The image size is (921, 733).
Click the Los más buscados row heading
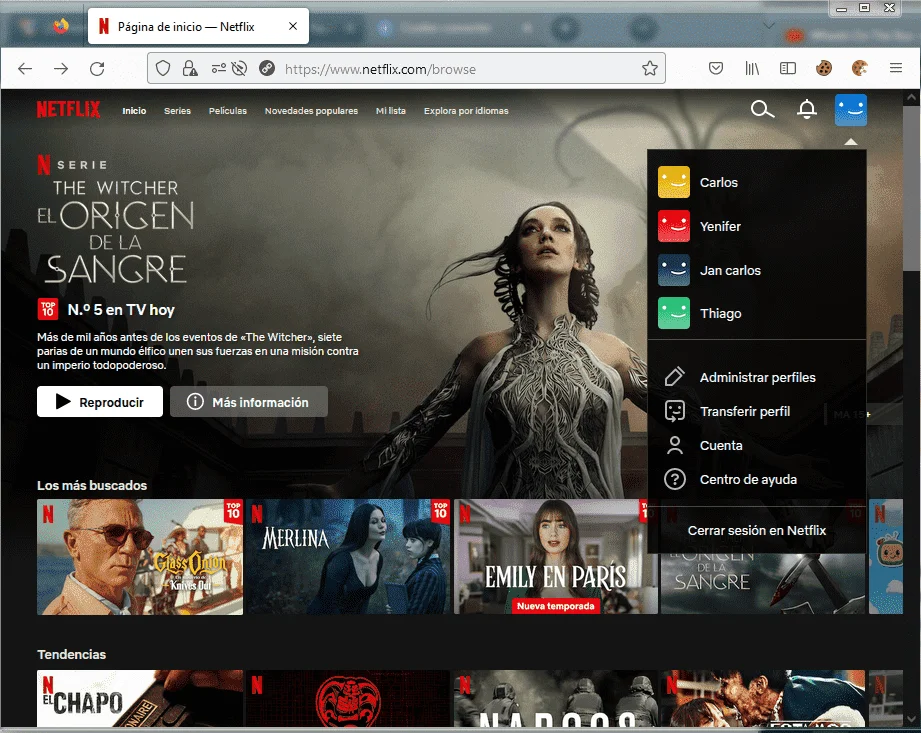(x=92, y=485)
